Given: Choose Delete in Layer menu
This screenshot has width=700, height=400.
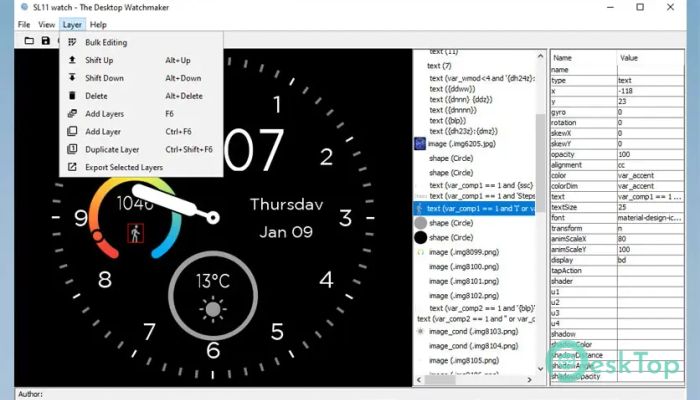Looking at the screenshot, I should pyautogui.click(x=141, y=96).
